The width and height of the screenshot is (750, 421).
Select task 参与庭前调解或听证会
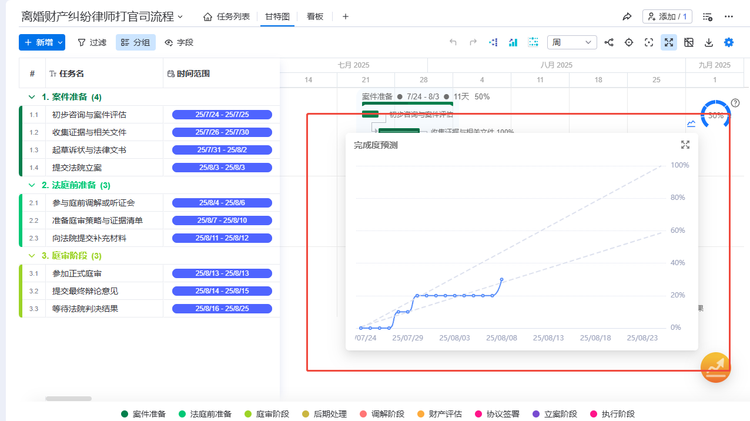tap(93, 203)
